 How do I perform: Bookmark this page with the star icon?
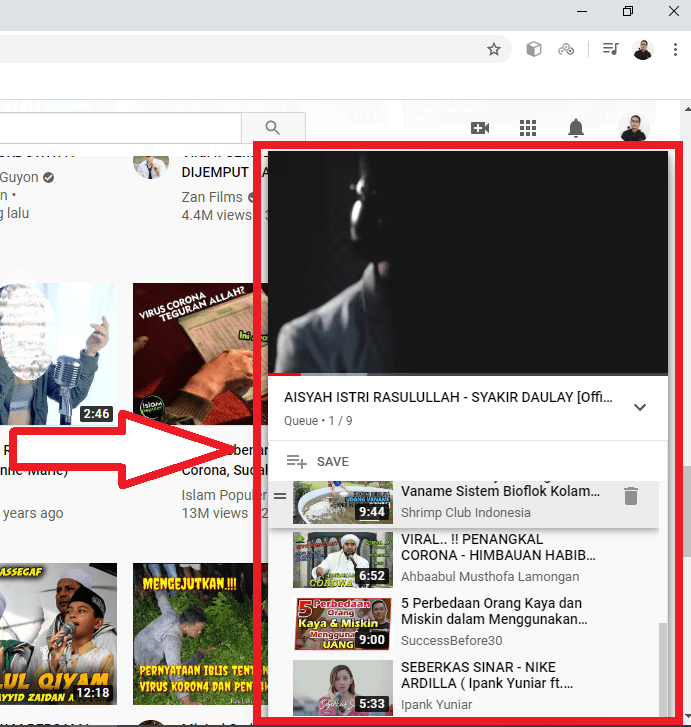point(493,49)
